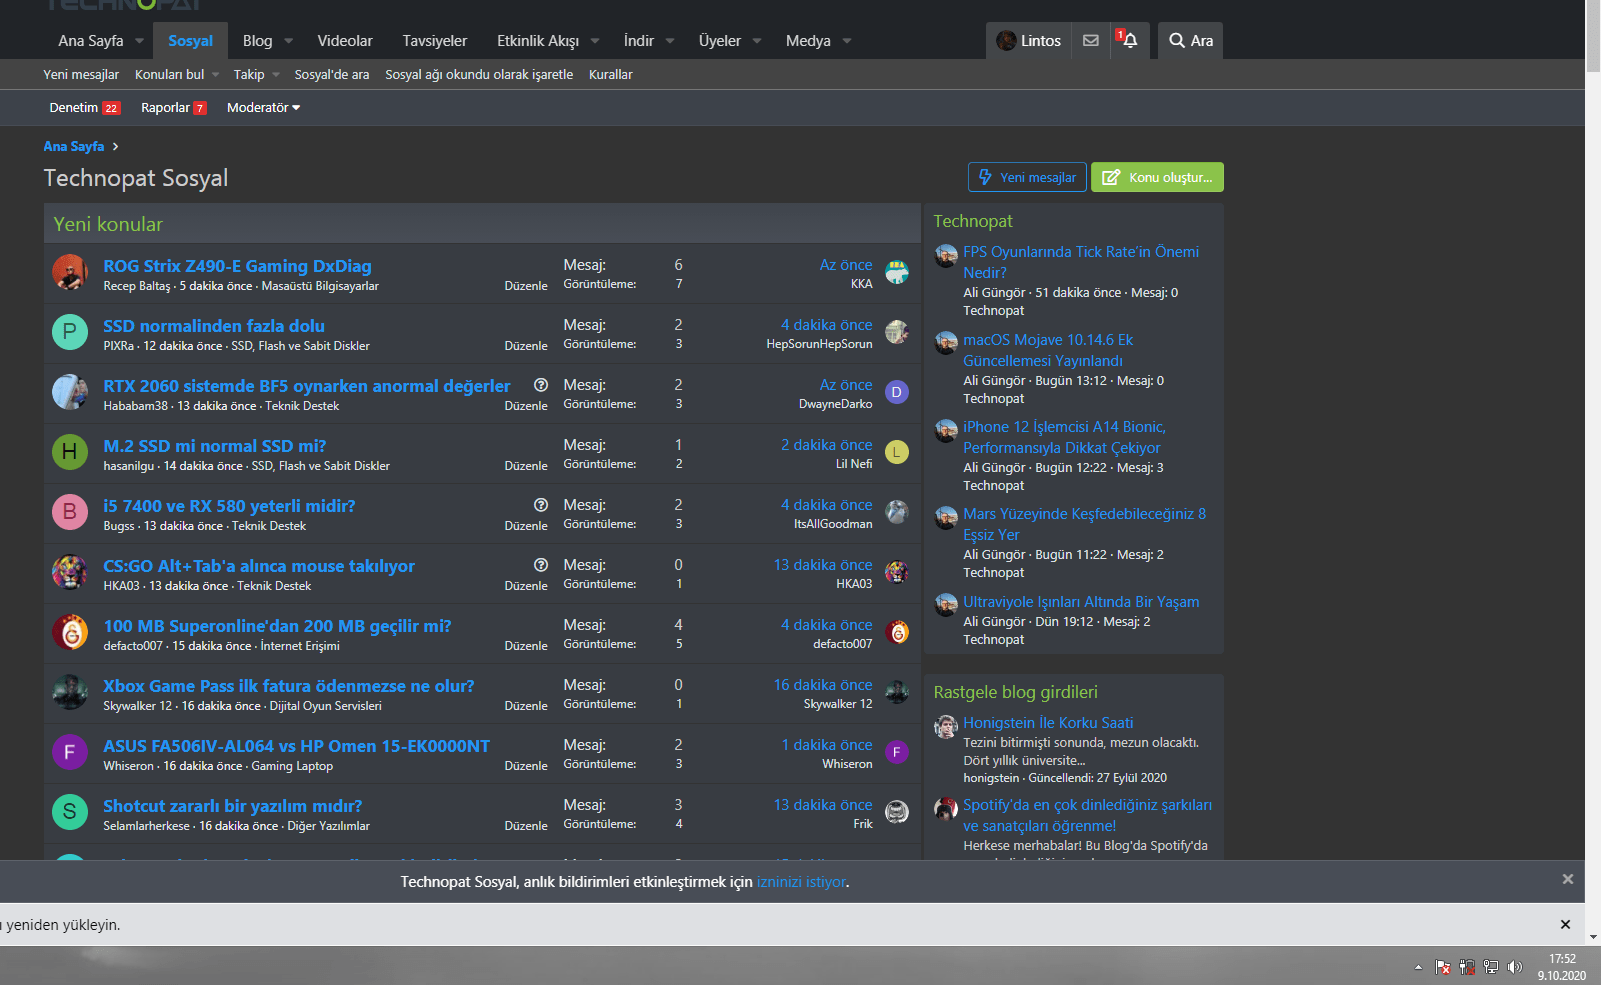Click question-mark icon on i5 7400 thread
The height and width of the screenshot is (985, 1601).
click(x=541, y=505)
